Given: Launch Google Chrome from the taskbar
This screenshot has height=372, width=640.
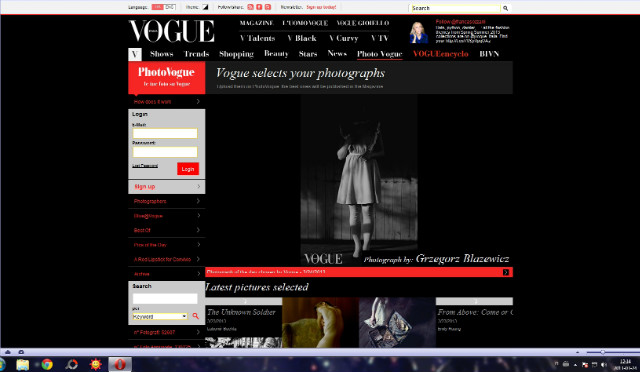Looking at the screenshot, I should tap(47, 364).
